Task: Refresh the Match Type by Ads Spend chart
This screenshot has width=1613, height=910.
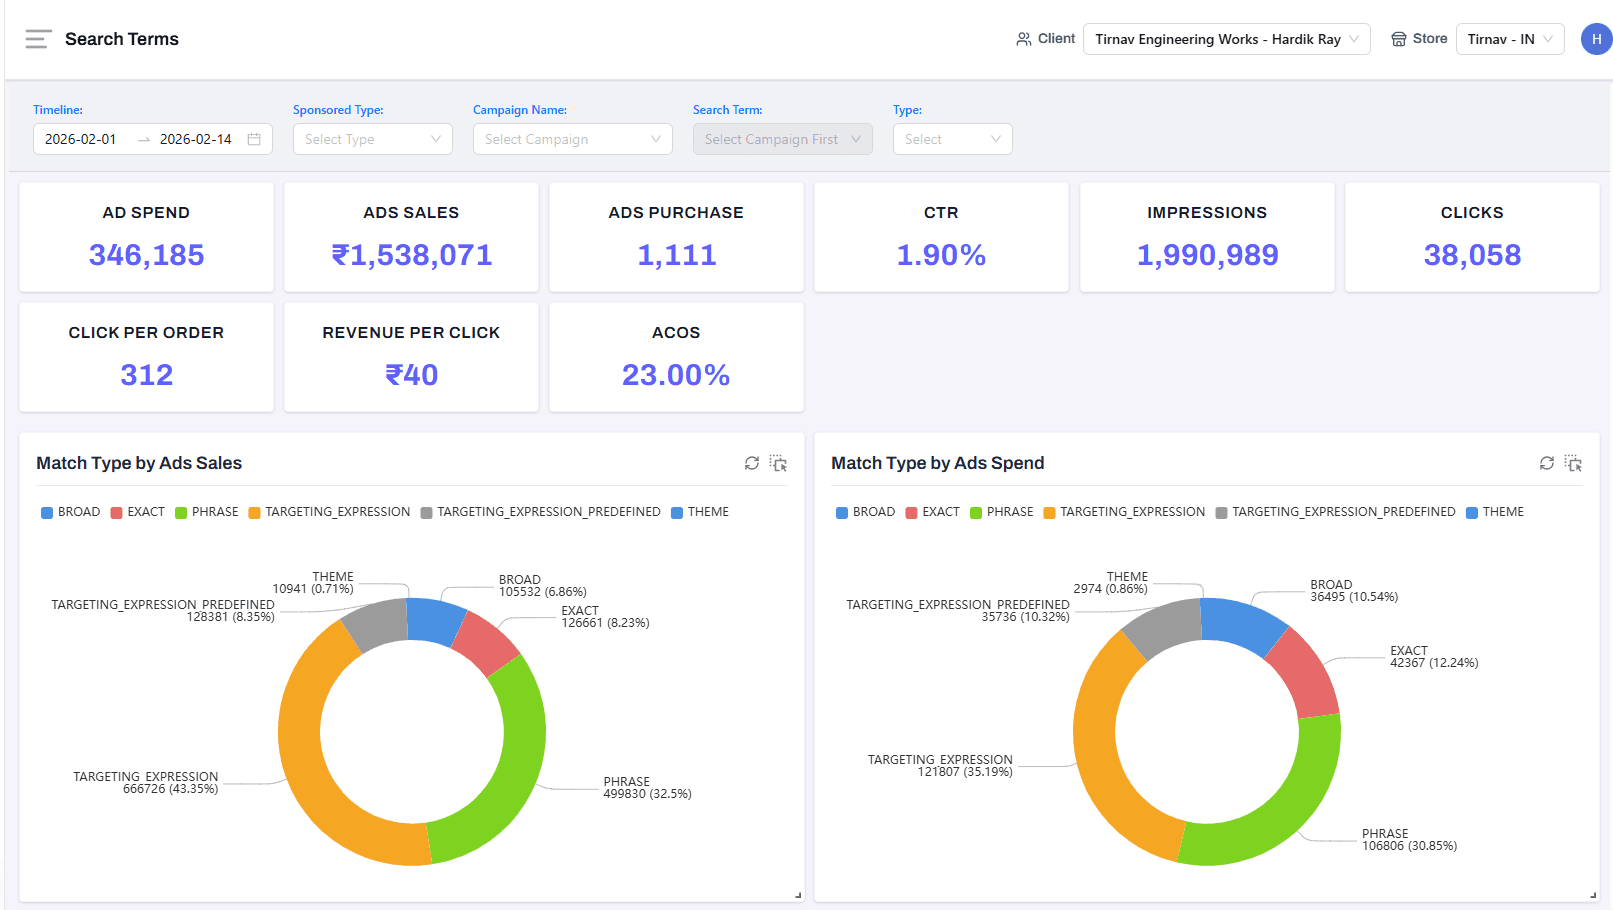Action: pyautogui.click(x=1547, y=463)
